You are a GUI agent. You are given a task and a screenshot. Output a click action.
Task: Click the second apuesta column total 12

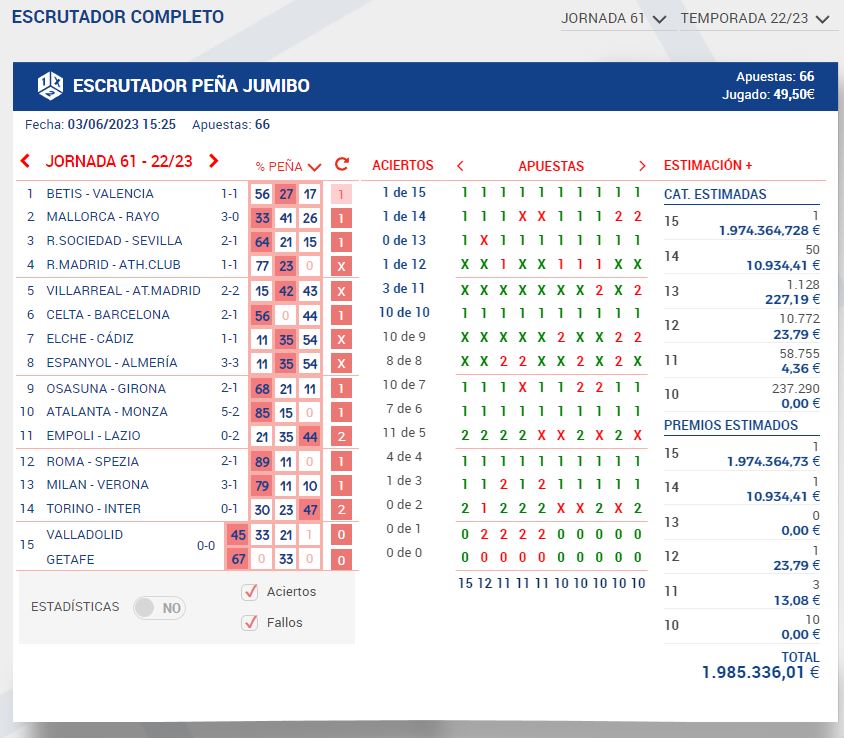(x=484, y=584)
